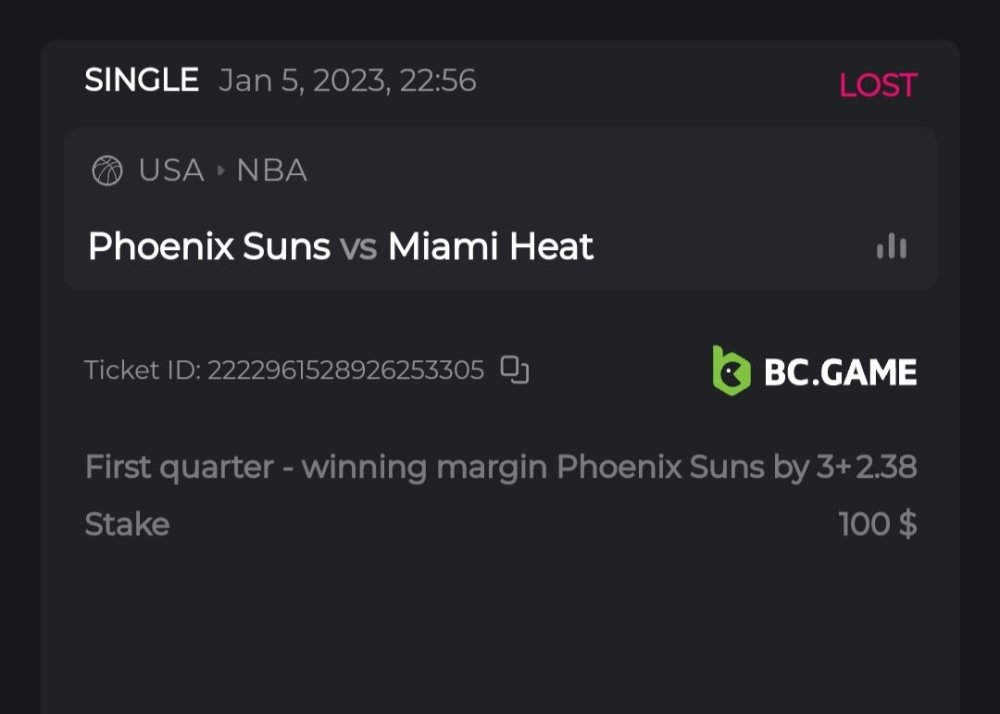
Task: Click the BC.GAME brand name text
Action: tap(840, 372)
